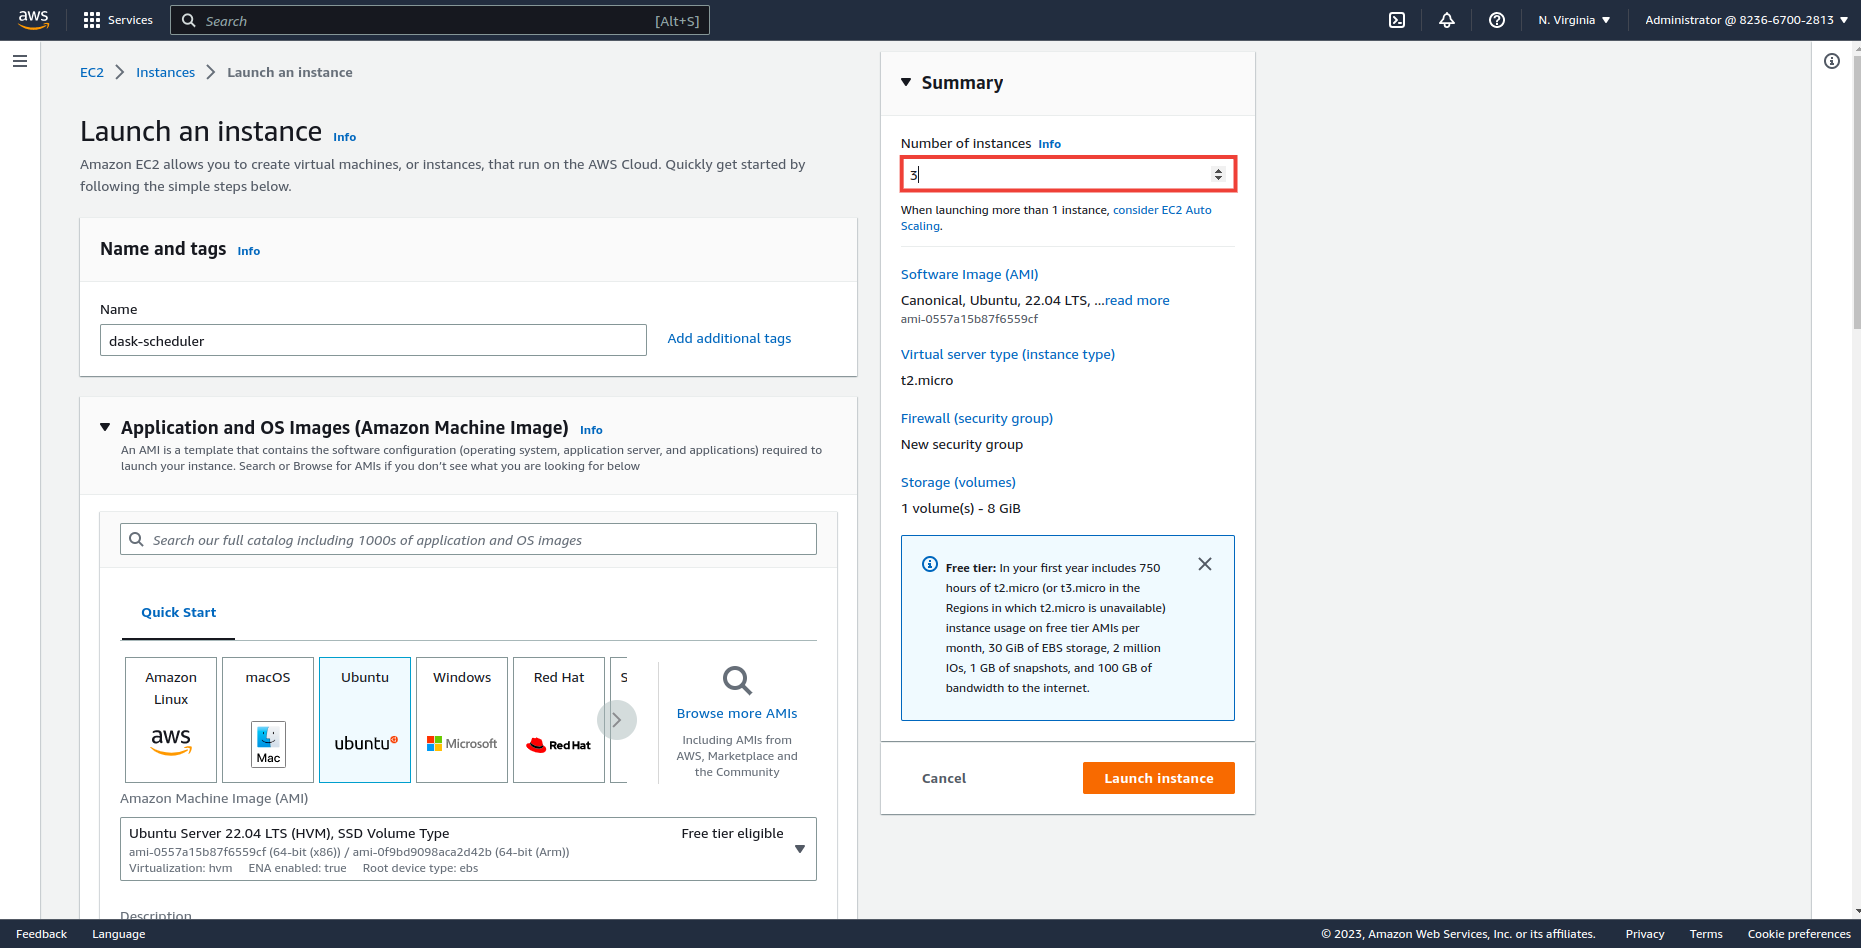Image resolution: width=1861 pixels, height=948 pixels.
Task: Select the macOS AMI tile
Action: (268, 720)
